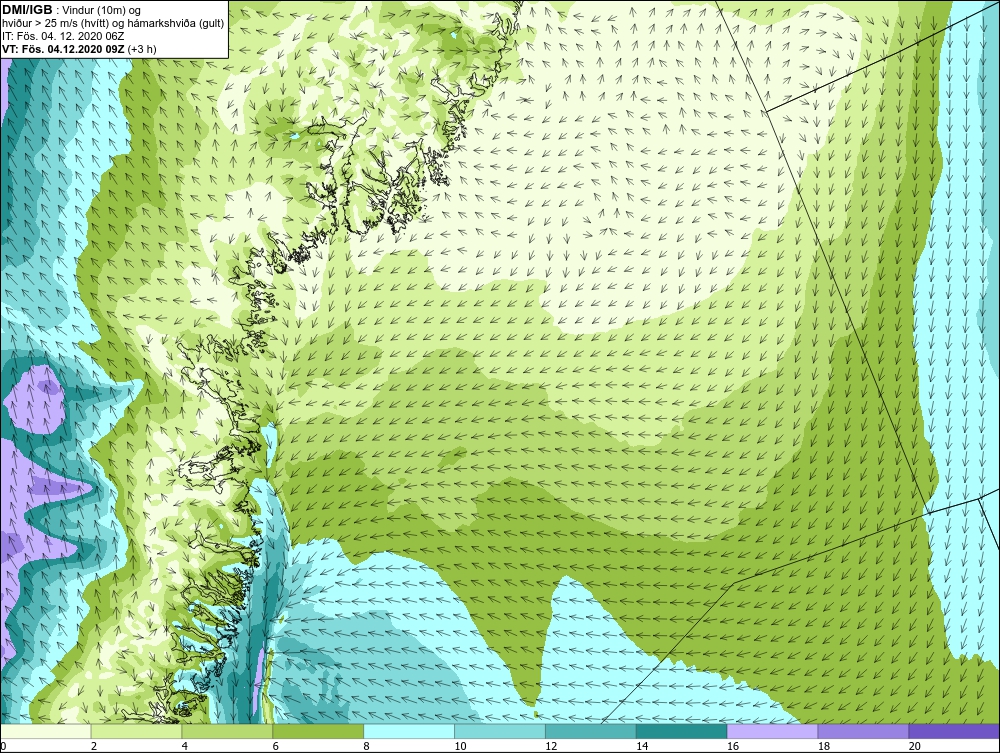1000x753 pixels.
Task: Click the legend label '10'
Action: click(x=460, y=746)
